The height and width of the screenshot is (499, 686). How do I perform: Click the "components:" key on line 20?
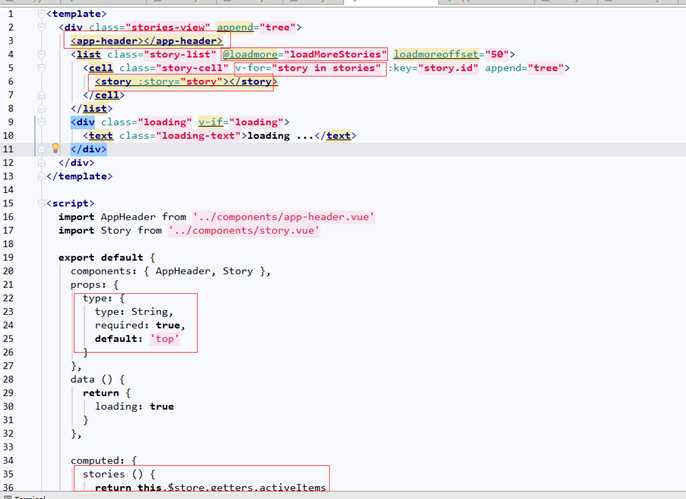(104, 271)
